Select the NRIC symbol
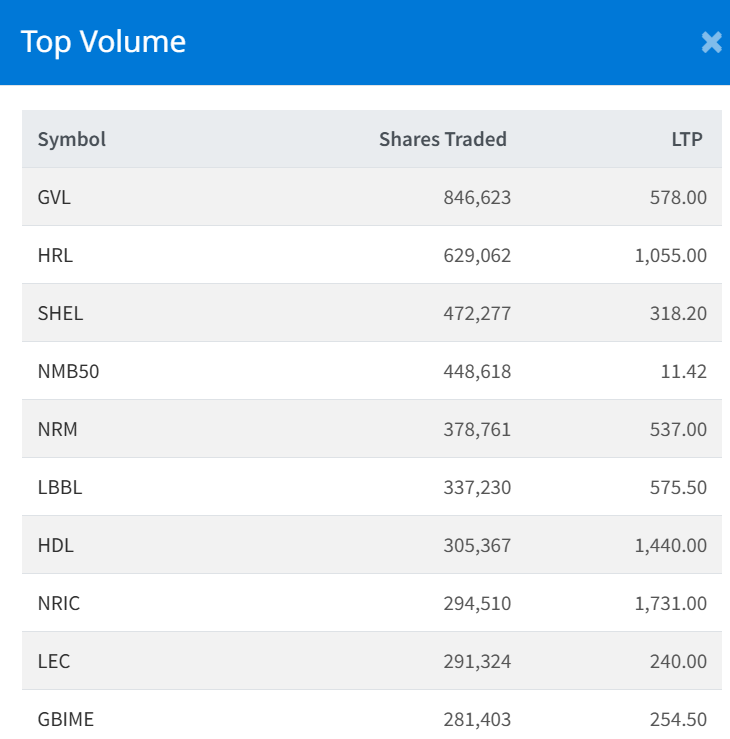This screenshot has width=730, height=739. point(59,603)
